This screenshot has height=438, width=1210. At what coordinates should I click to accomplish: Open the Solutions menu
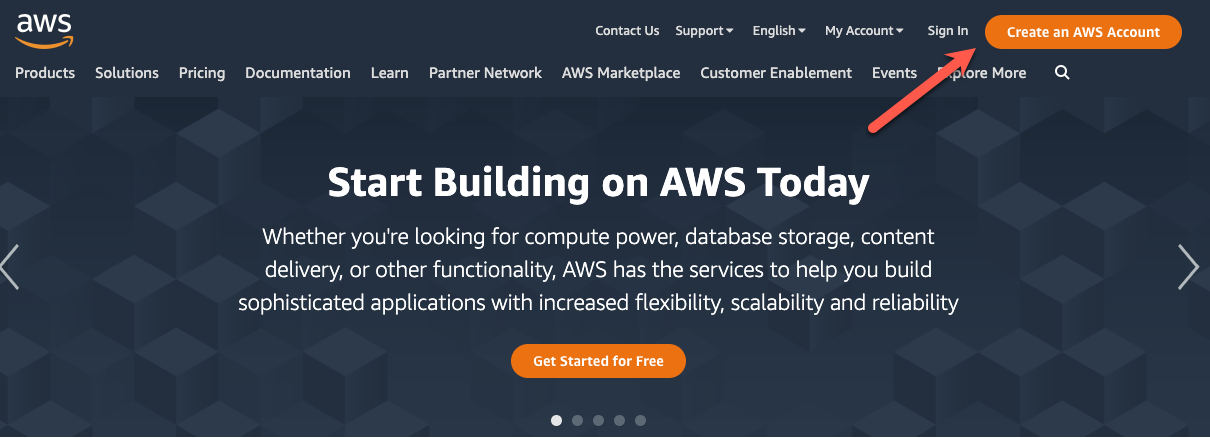(x=127, y=73)
